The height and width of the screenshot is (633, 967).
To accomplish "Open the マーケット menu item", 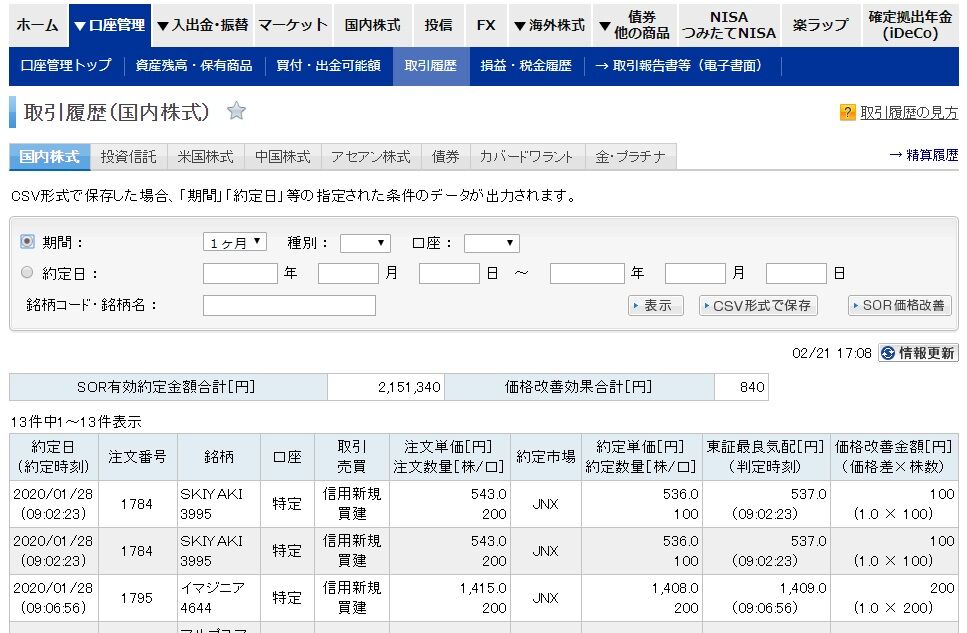I will pyautogui.click(x=293, y=25).
